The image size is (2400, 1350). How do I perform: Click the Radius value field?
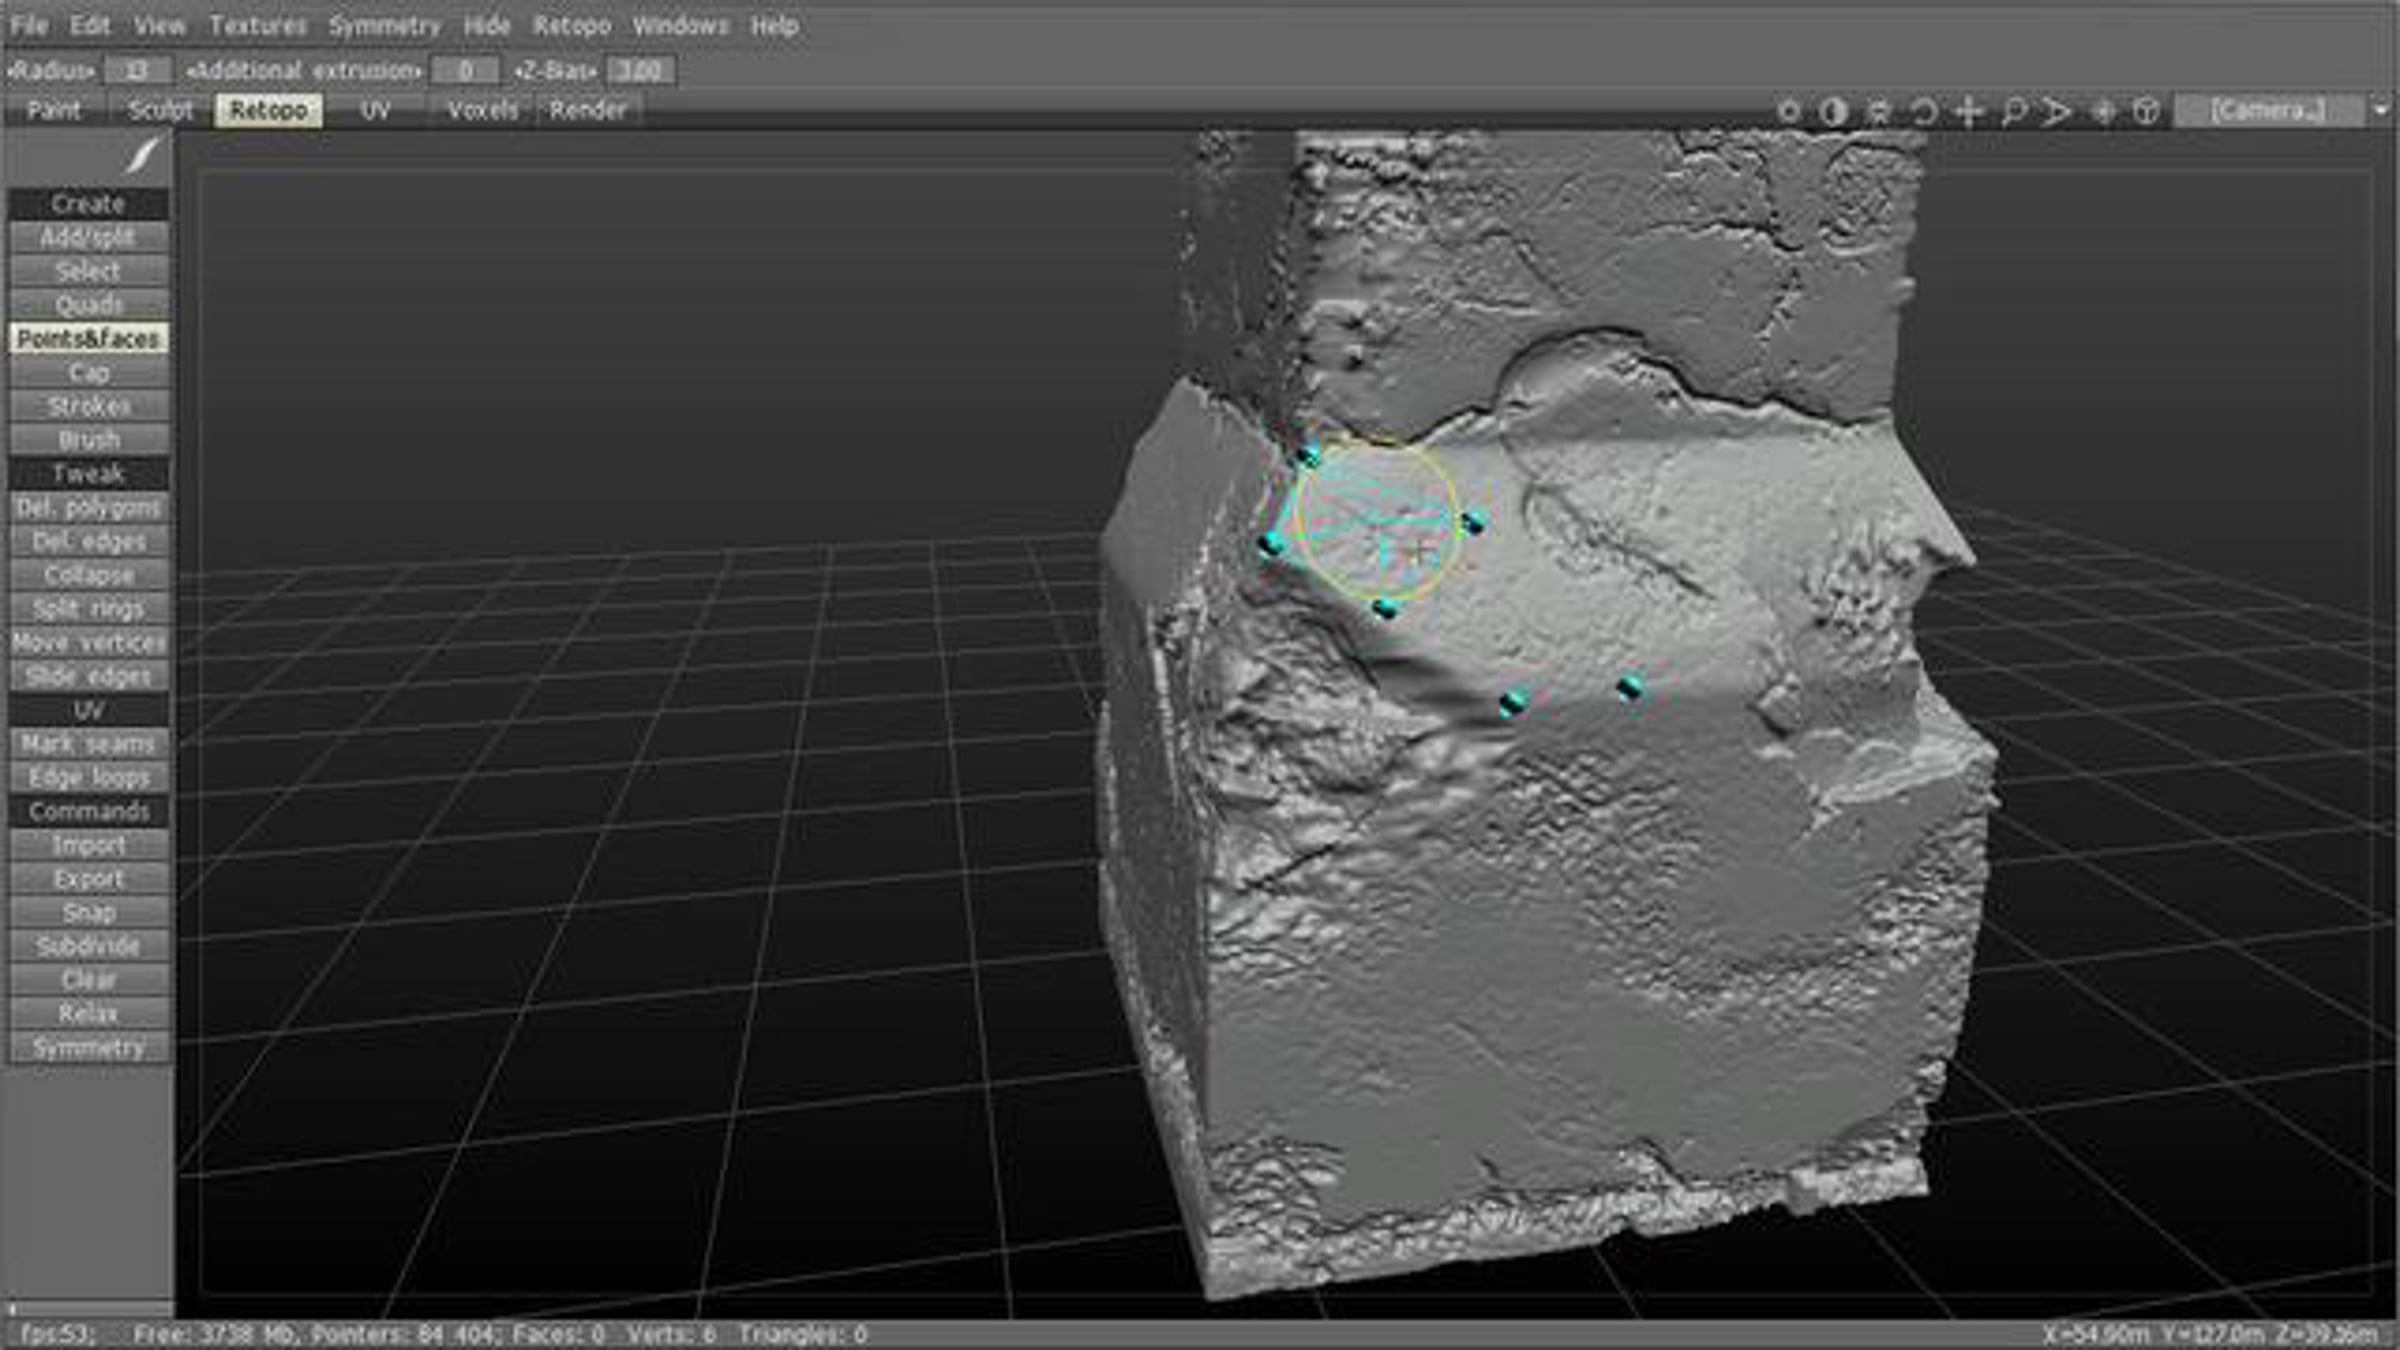[137, 70]
